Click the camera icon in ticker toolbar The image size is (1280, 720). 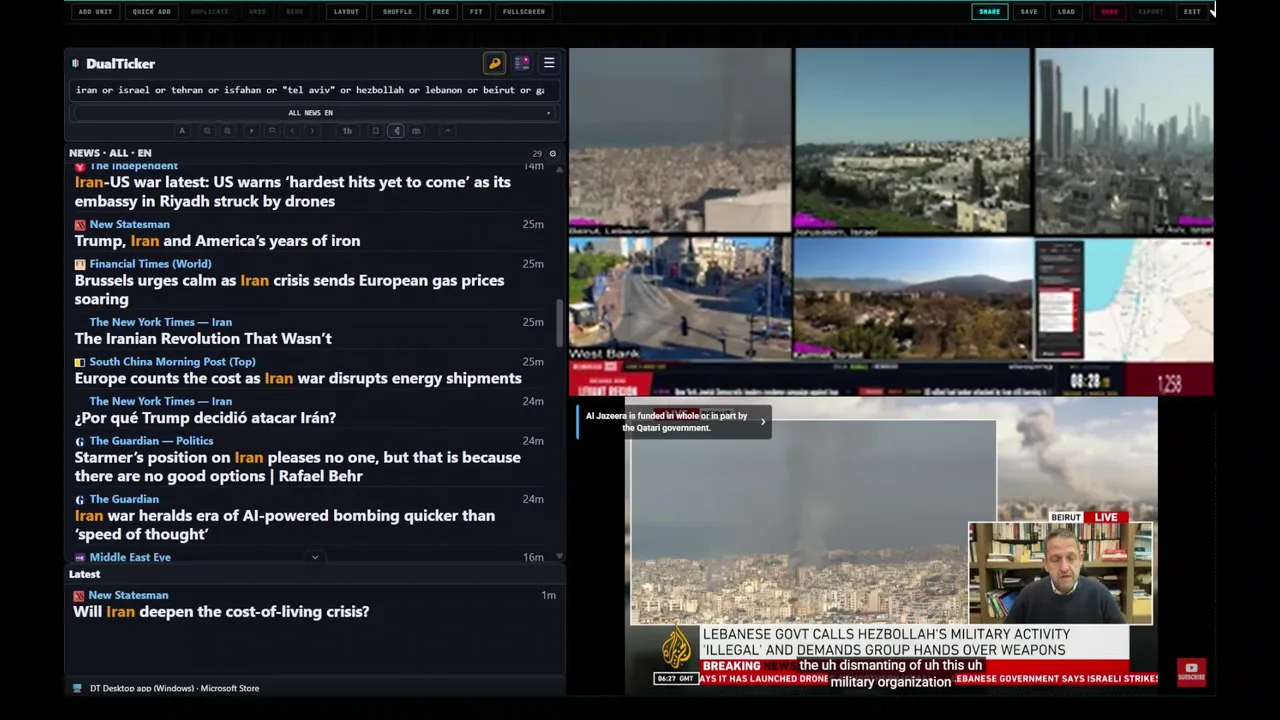416,131
